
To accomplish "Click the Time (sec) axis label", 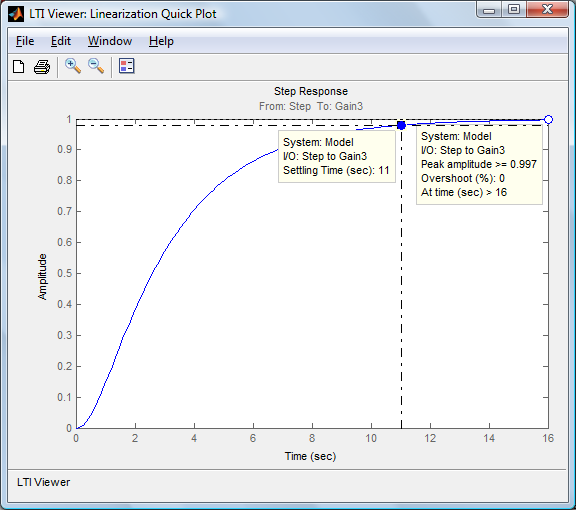I will tap(310, 456).
